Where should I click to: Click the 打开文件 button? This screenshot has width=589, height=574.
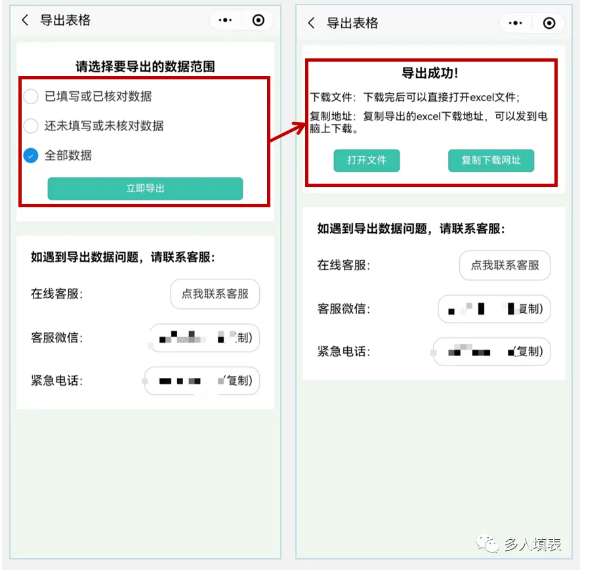(367, 161)
